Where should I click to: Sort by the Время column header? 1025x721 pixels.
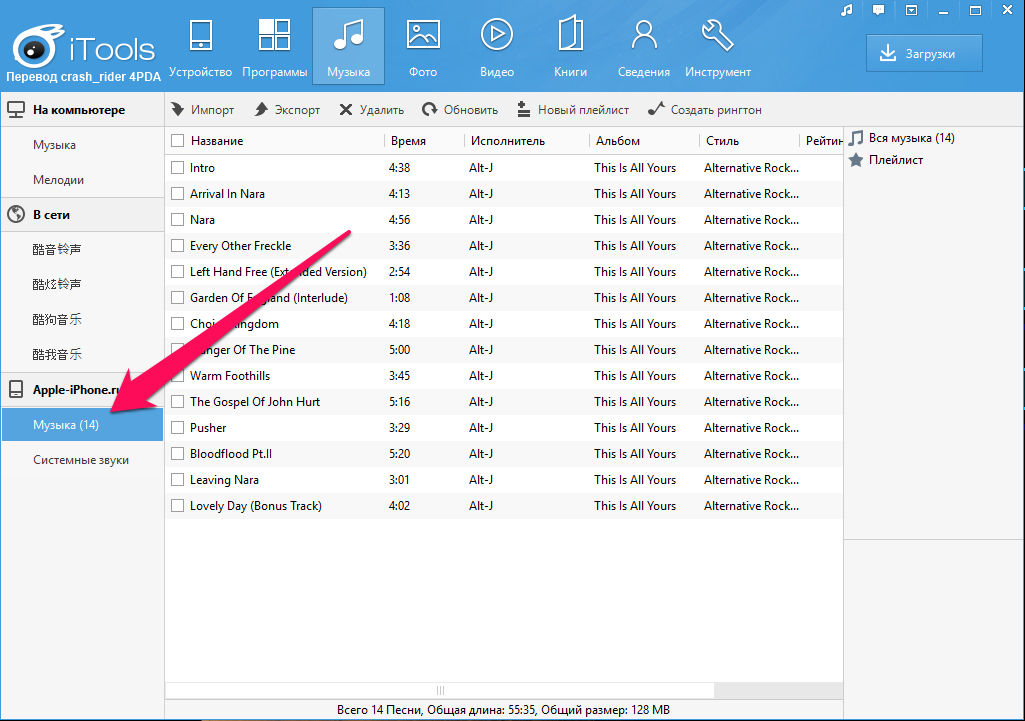(408, 141)
